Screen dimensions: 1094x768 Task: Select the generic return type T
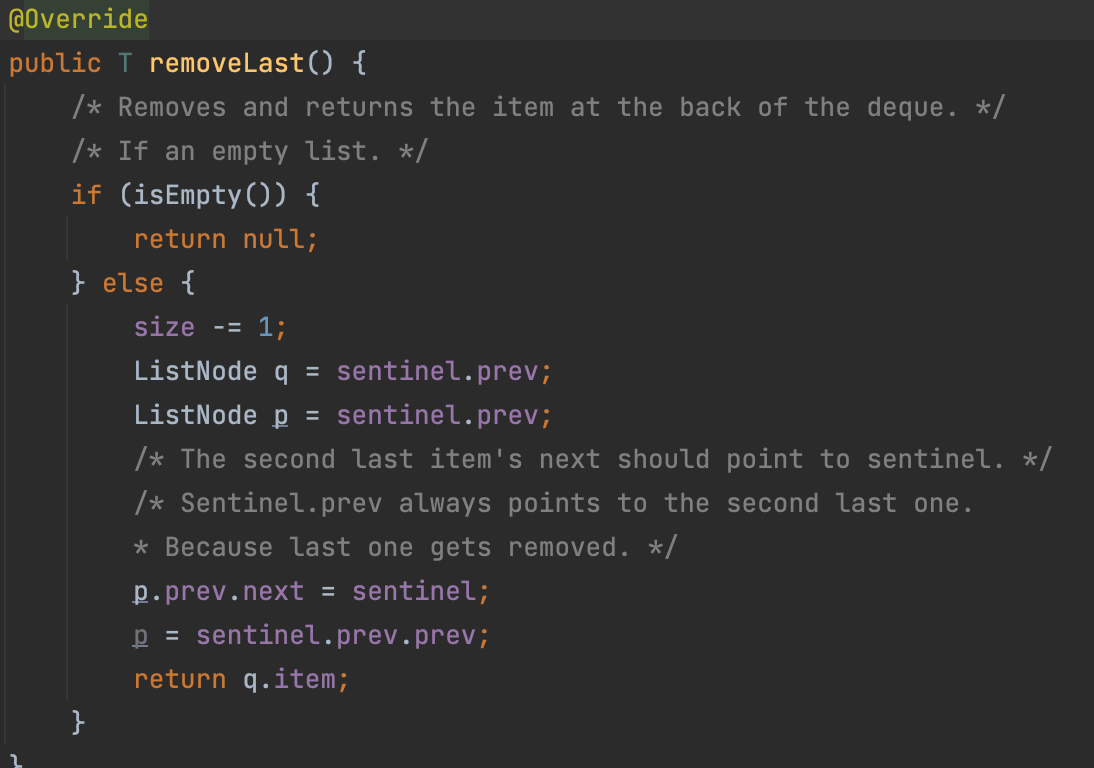[125, 63]
